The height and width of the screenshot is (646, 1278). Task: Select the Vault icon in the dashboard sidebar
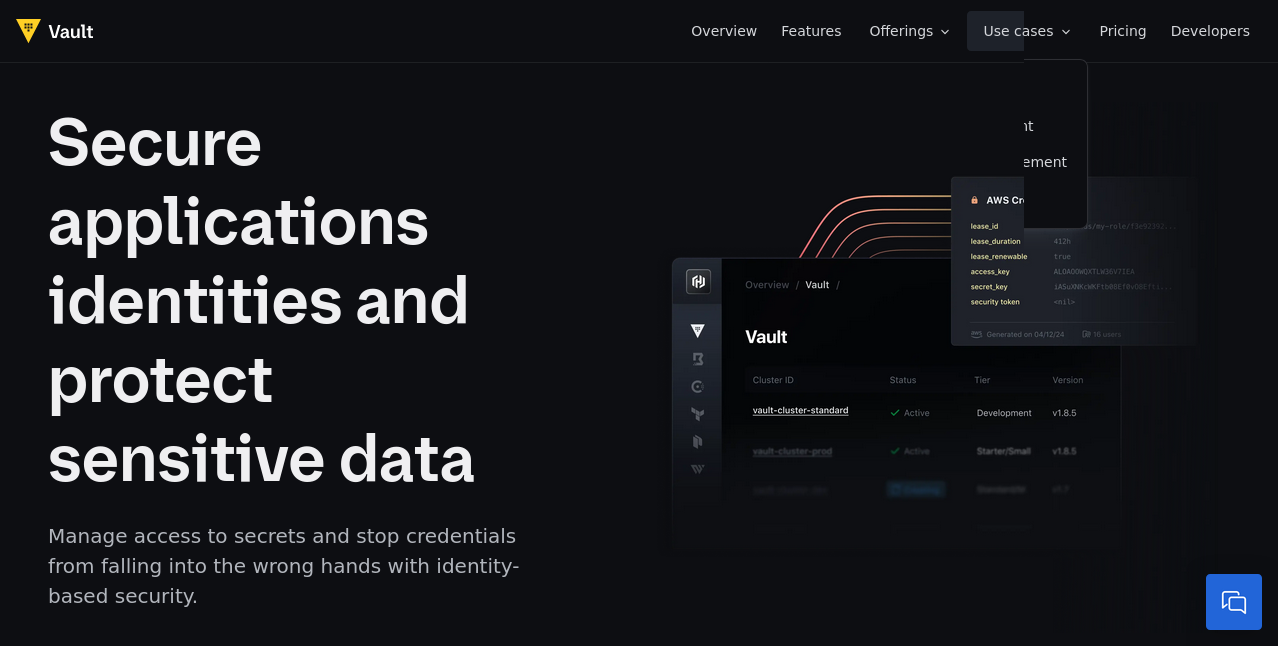(698, 330)
